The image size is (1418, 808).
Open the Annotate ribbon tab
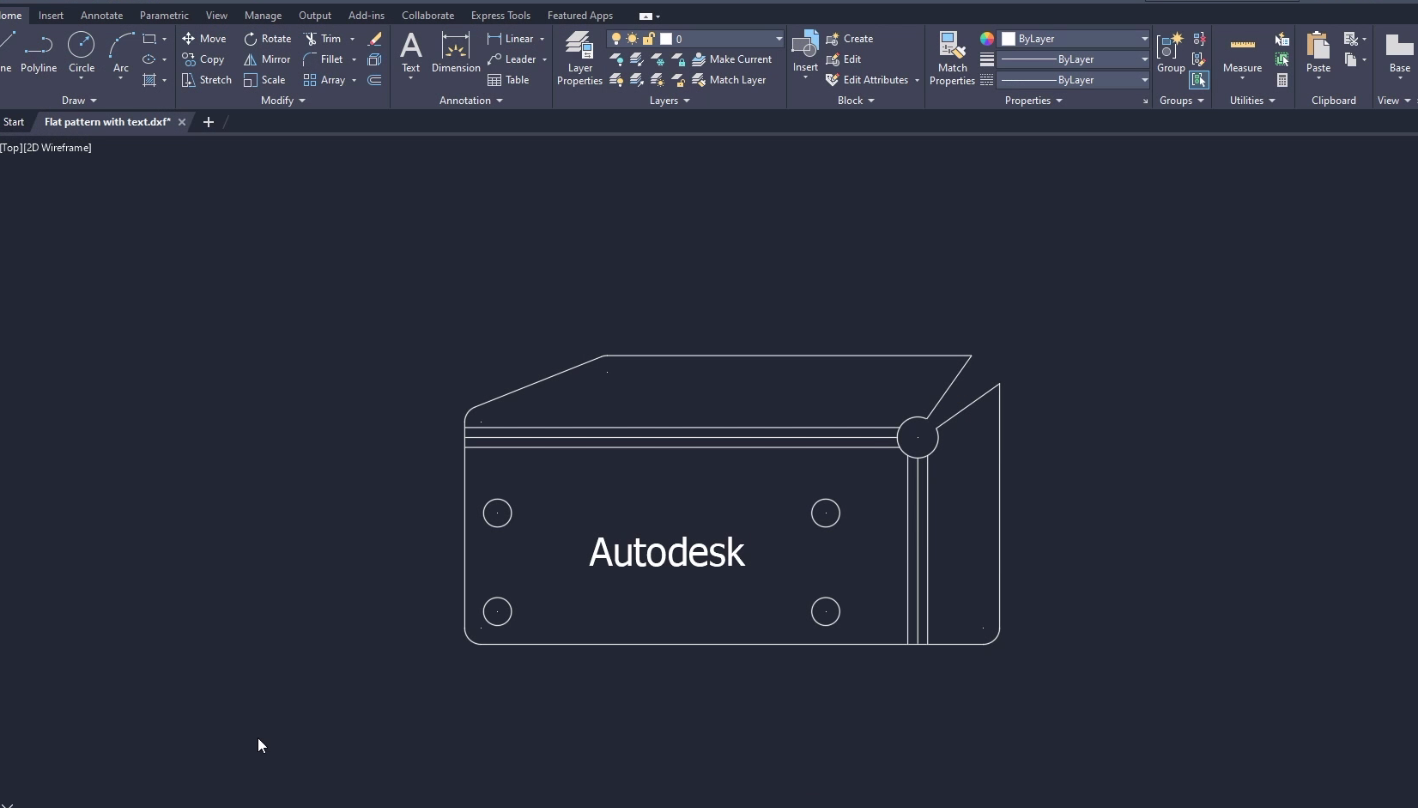(x=102, y=15)
